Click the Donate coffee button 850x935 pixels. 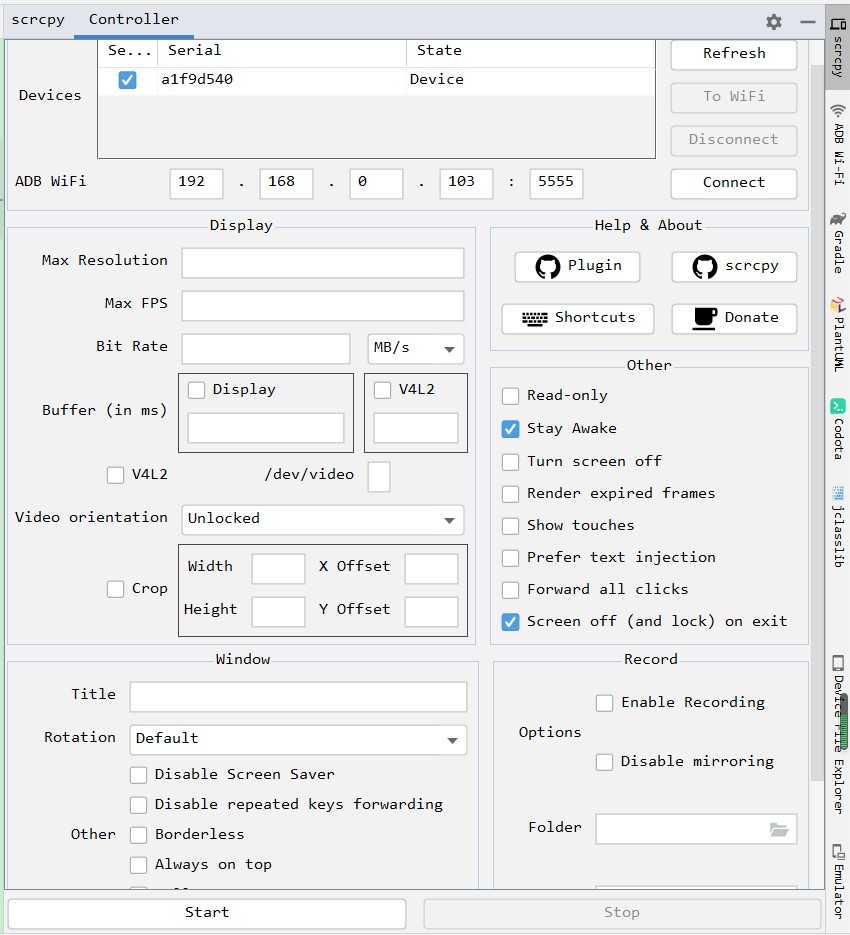click(x=734, y=318)
